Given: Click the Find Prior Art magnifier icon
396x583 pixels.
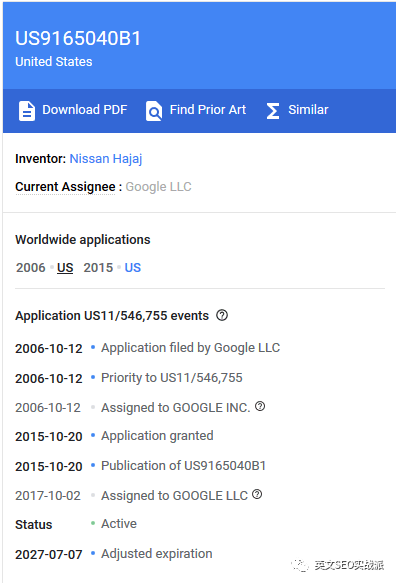Looking at the screenshot, I should point(154,110).
